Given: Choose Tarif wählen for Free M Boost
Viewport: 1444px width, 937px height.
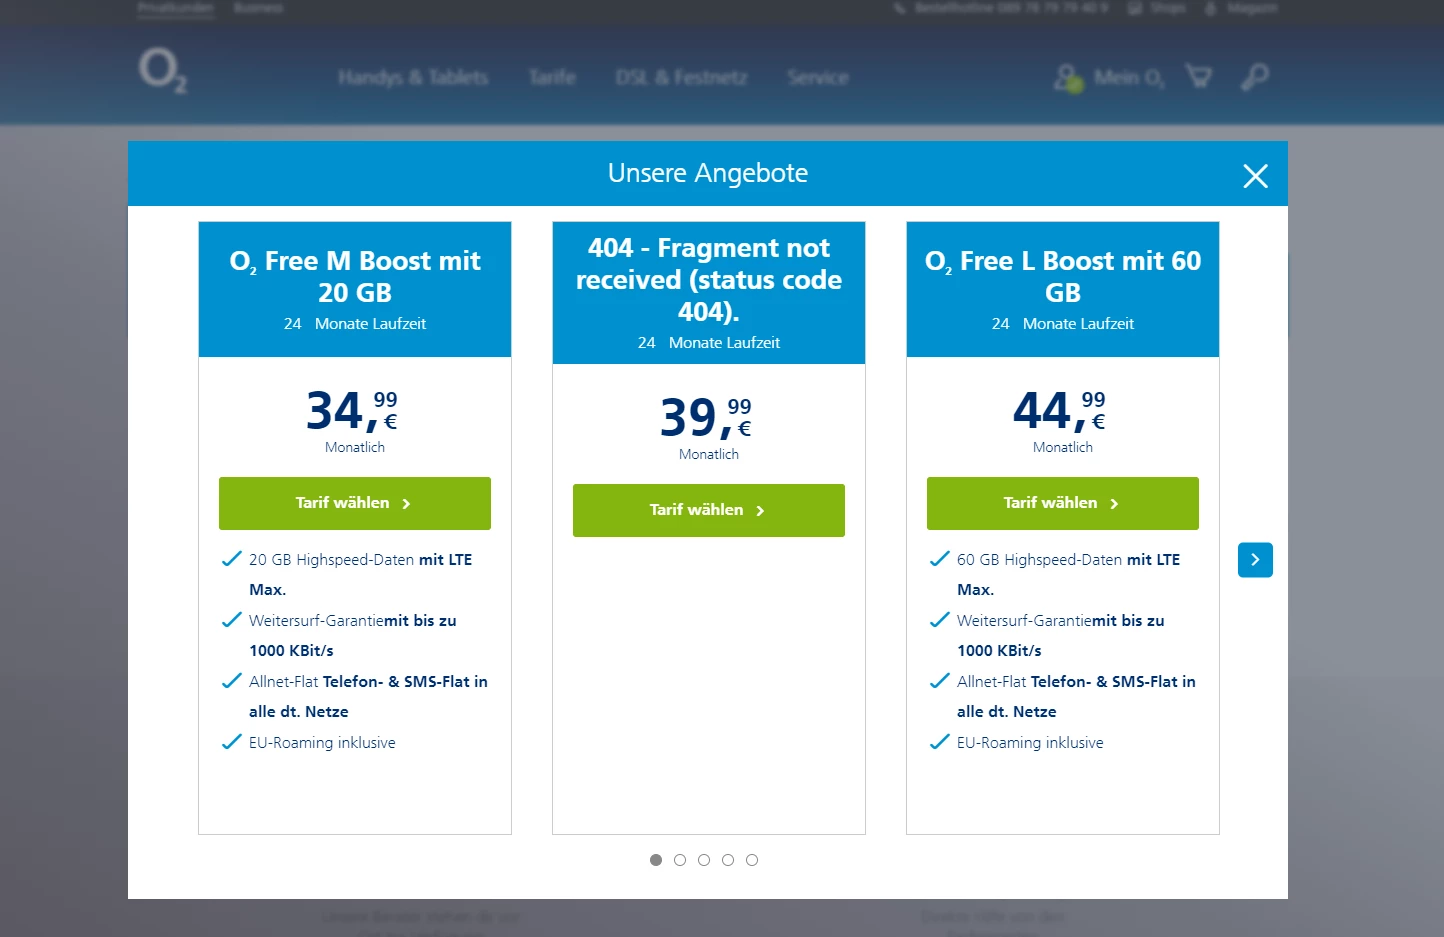Looking at the screenshot, I should [355, 503].
